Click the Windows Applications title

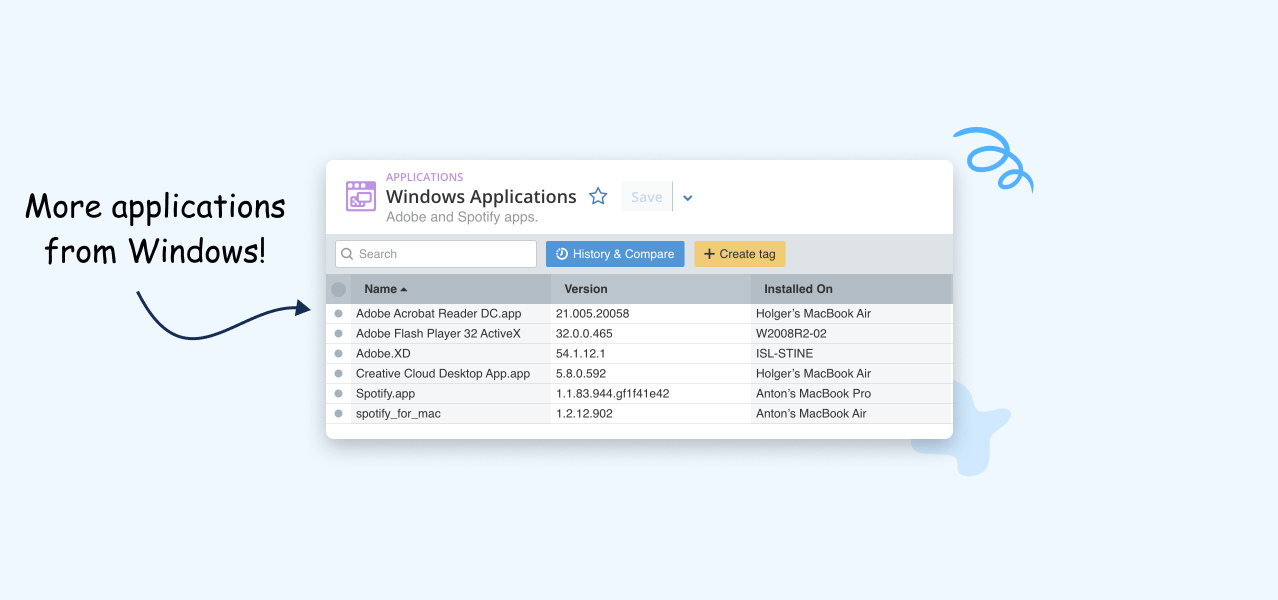pos(481,196)
